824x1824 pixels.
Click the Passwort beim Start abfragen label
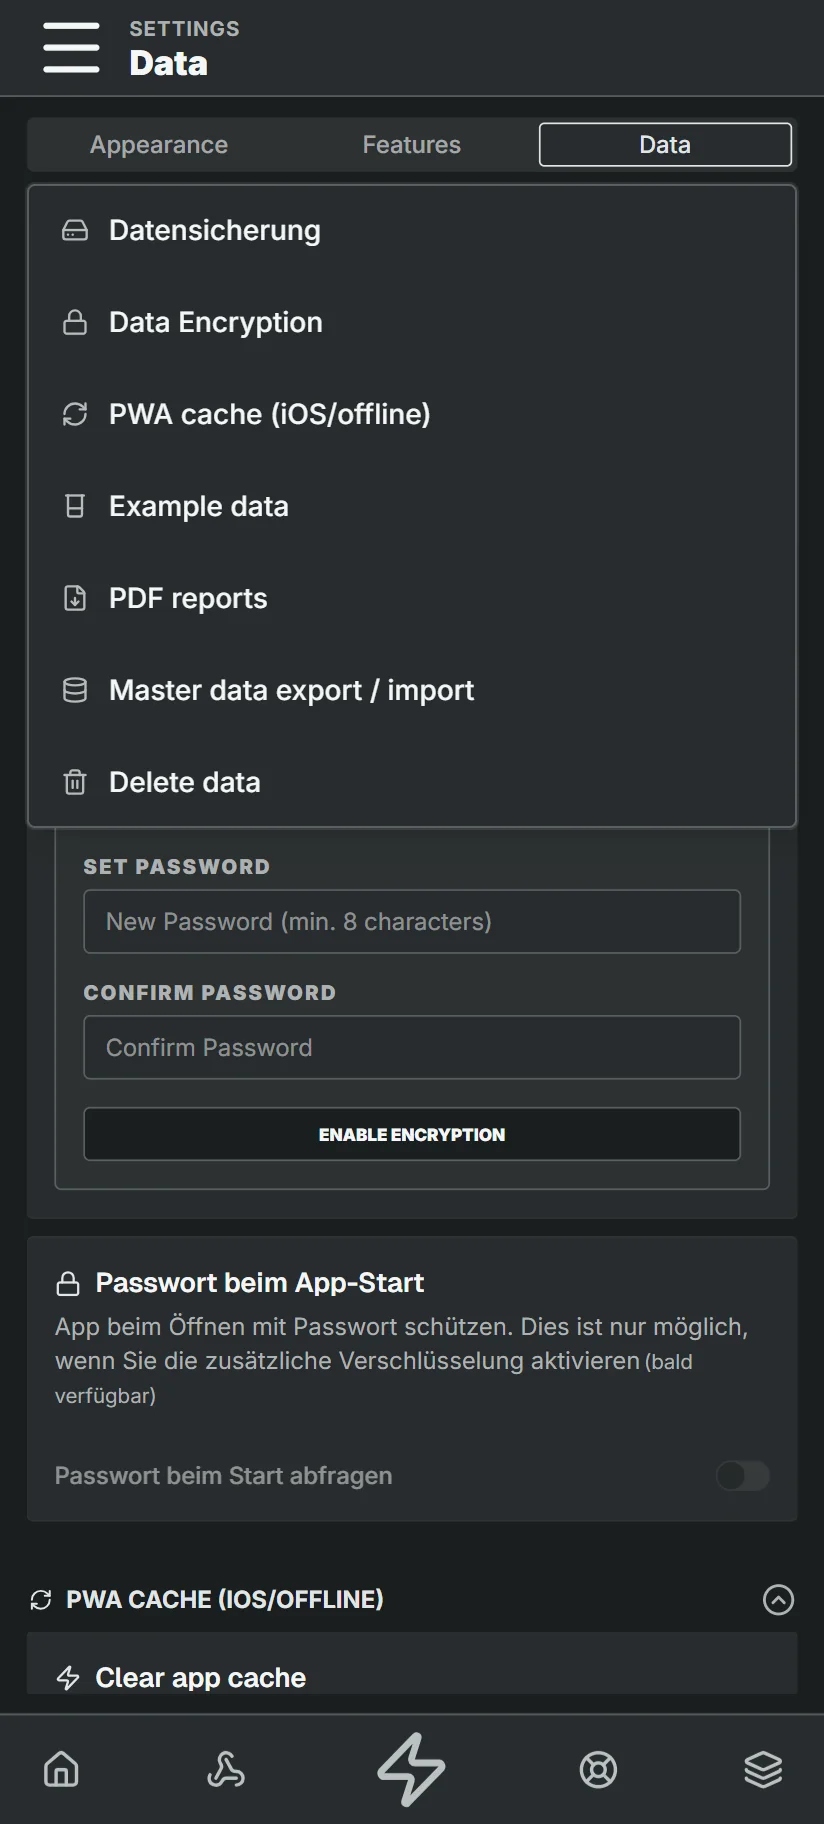[x=224, y=1476]
